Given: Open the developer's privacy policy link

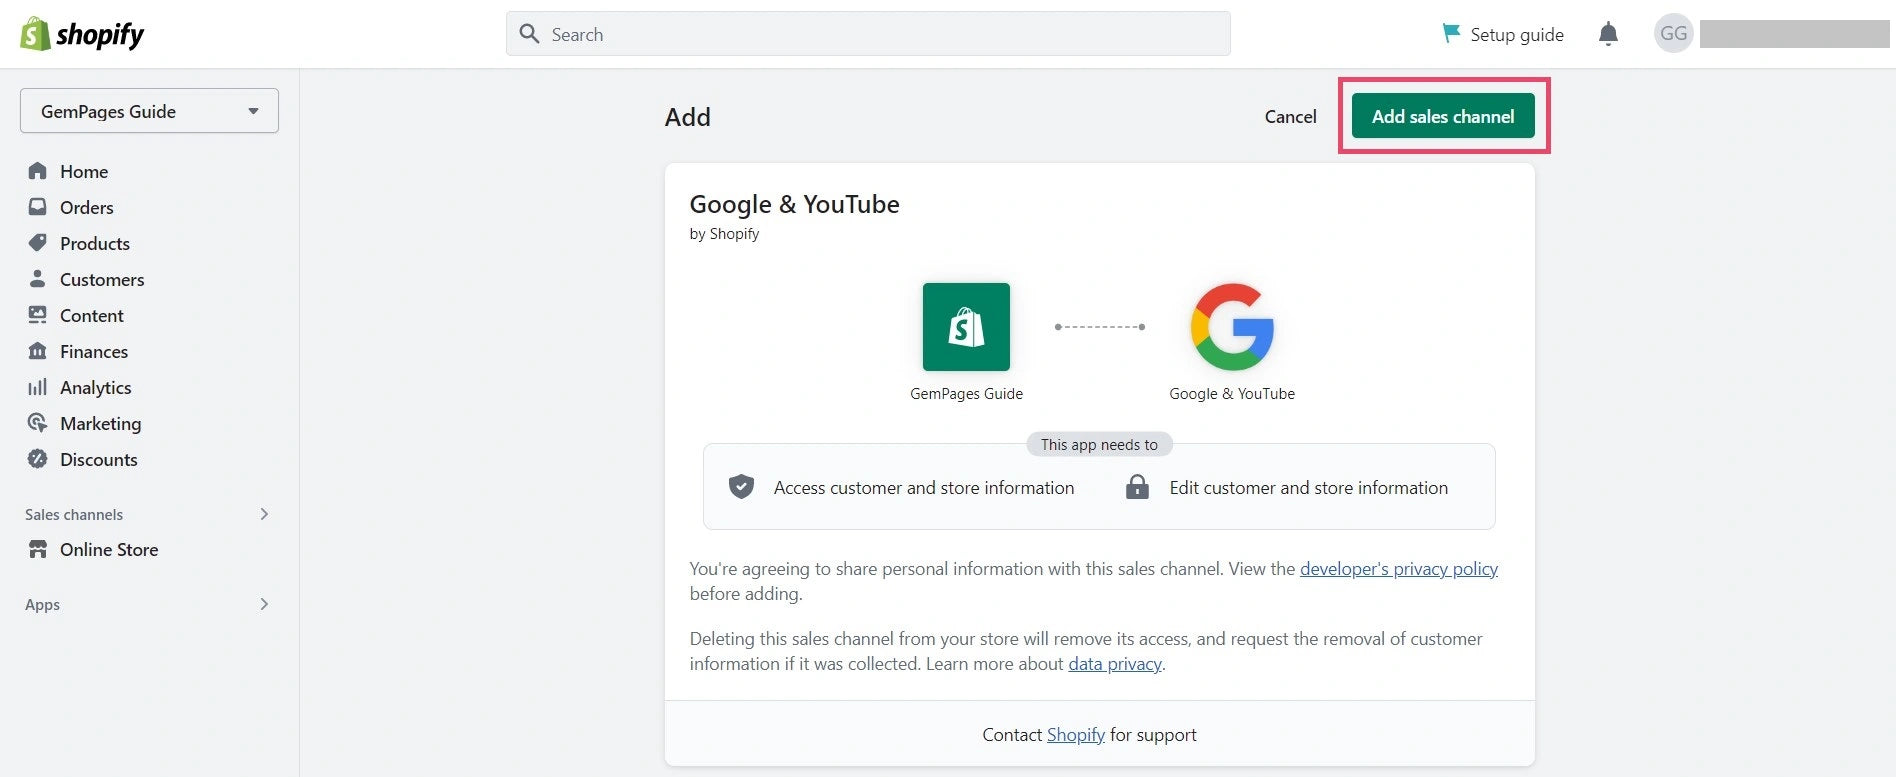Looking at the screenshot, I should pyautogui.click(x=1398, y=568).
